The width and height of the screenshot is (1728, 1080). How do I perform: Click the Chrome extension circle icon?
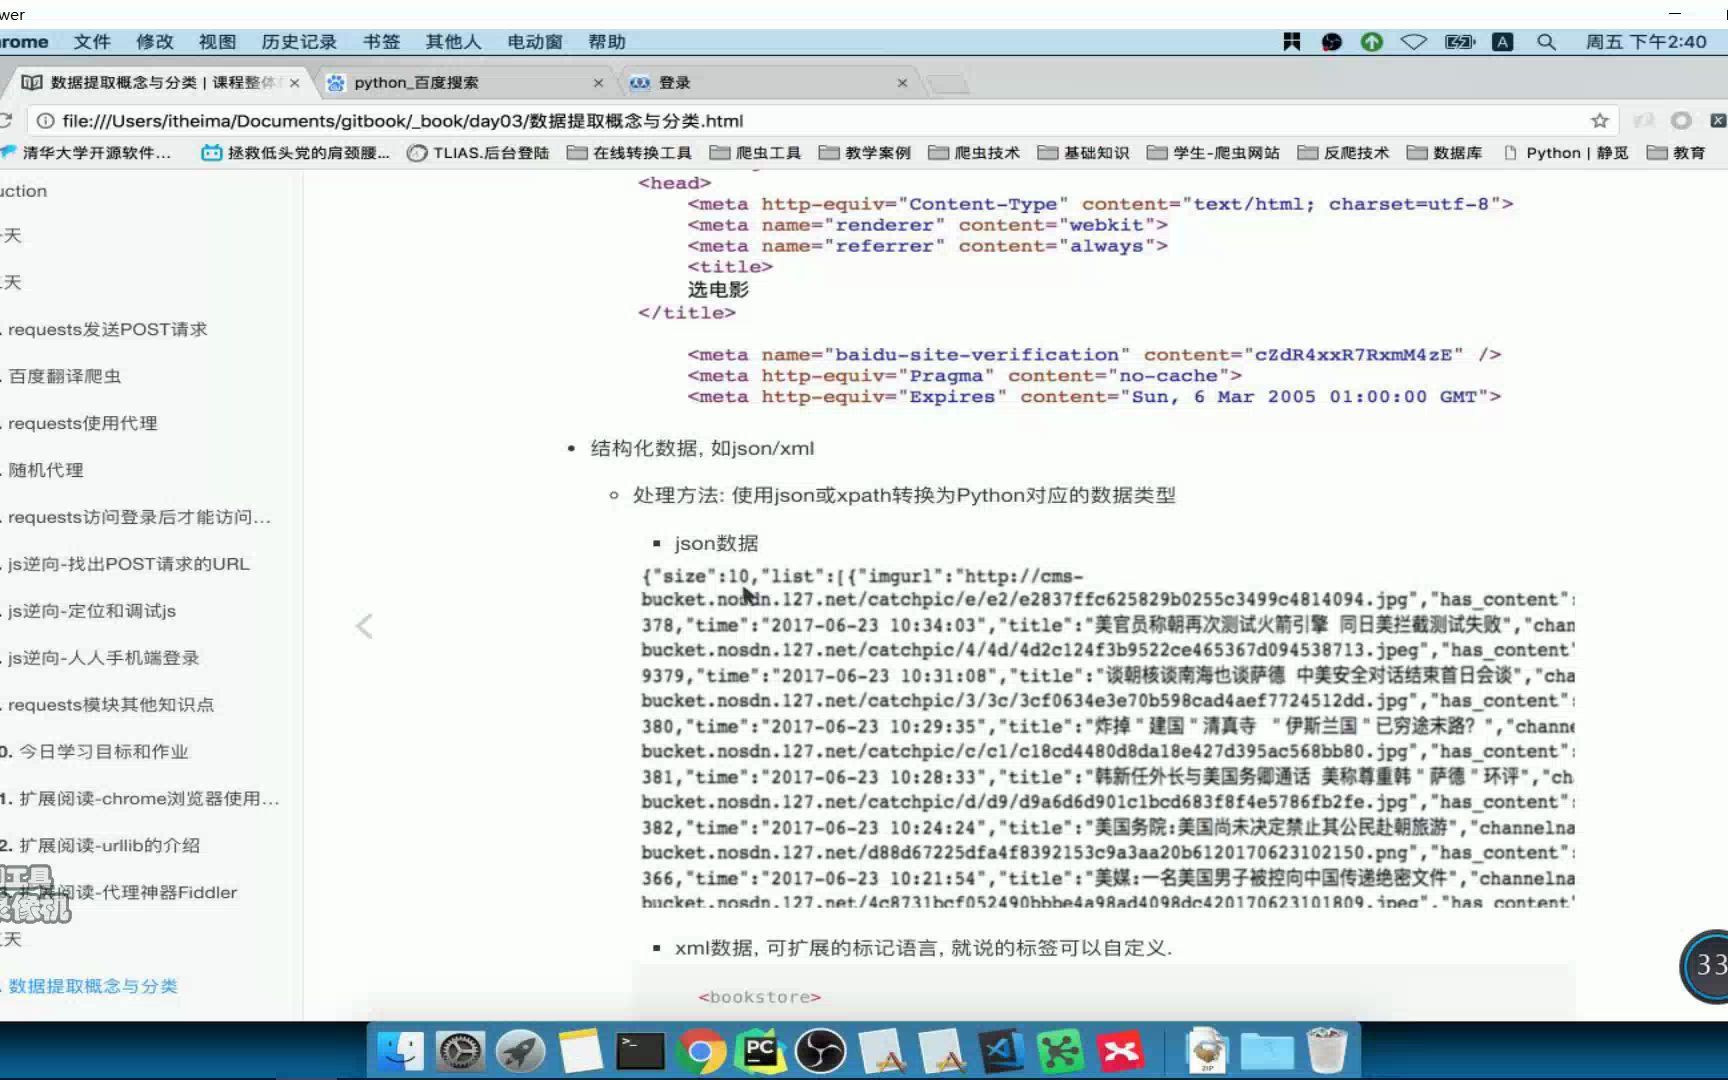tap(1681, 121)
